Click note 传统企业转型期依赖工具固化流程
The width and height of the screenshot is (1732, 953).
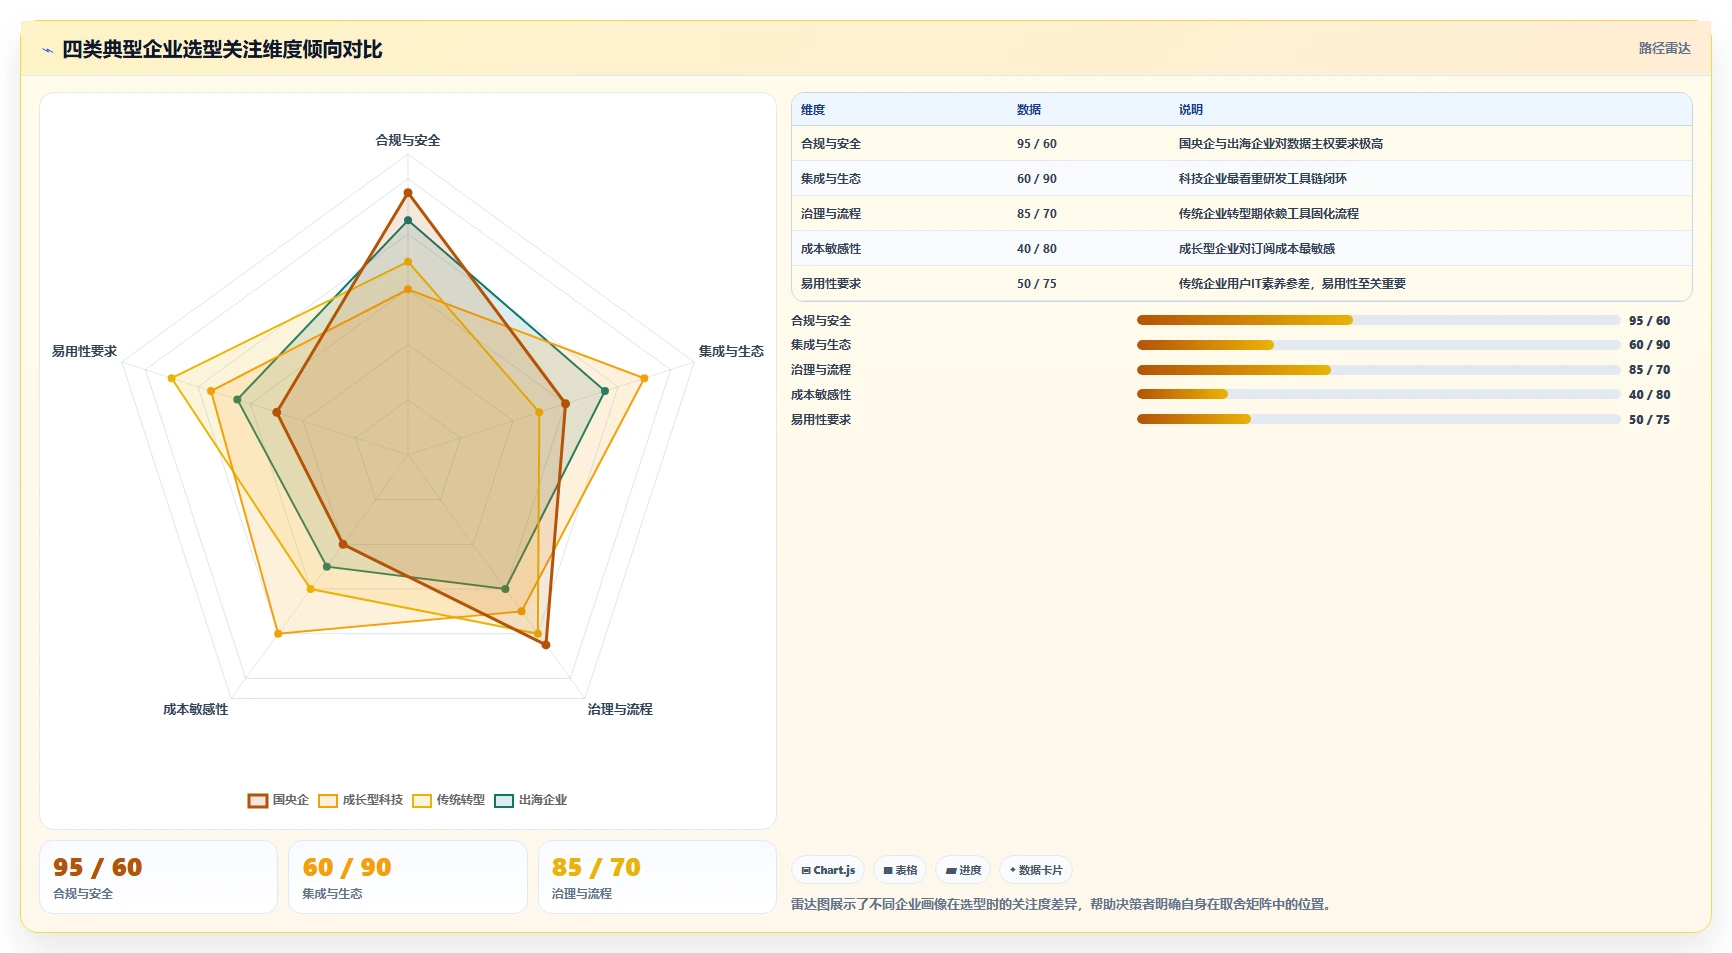coord(1269,214)
